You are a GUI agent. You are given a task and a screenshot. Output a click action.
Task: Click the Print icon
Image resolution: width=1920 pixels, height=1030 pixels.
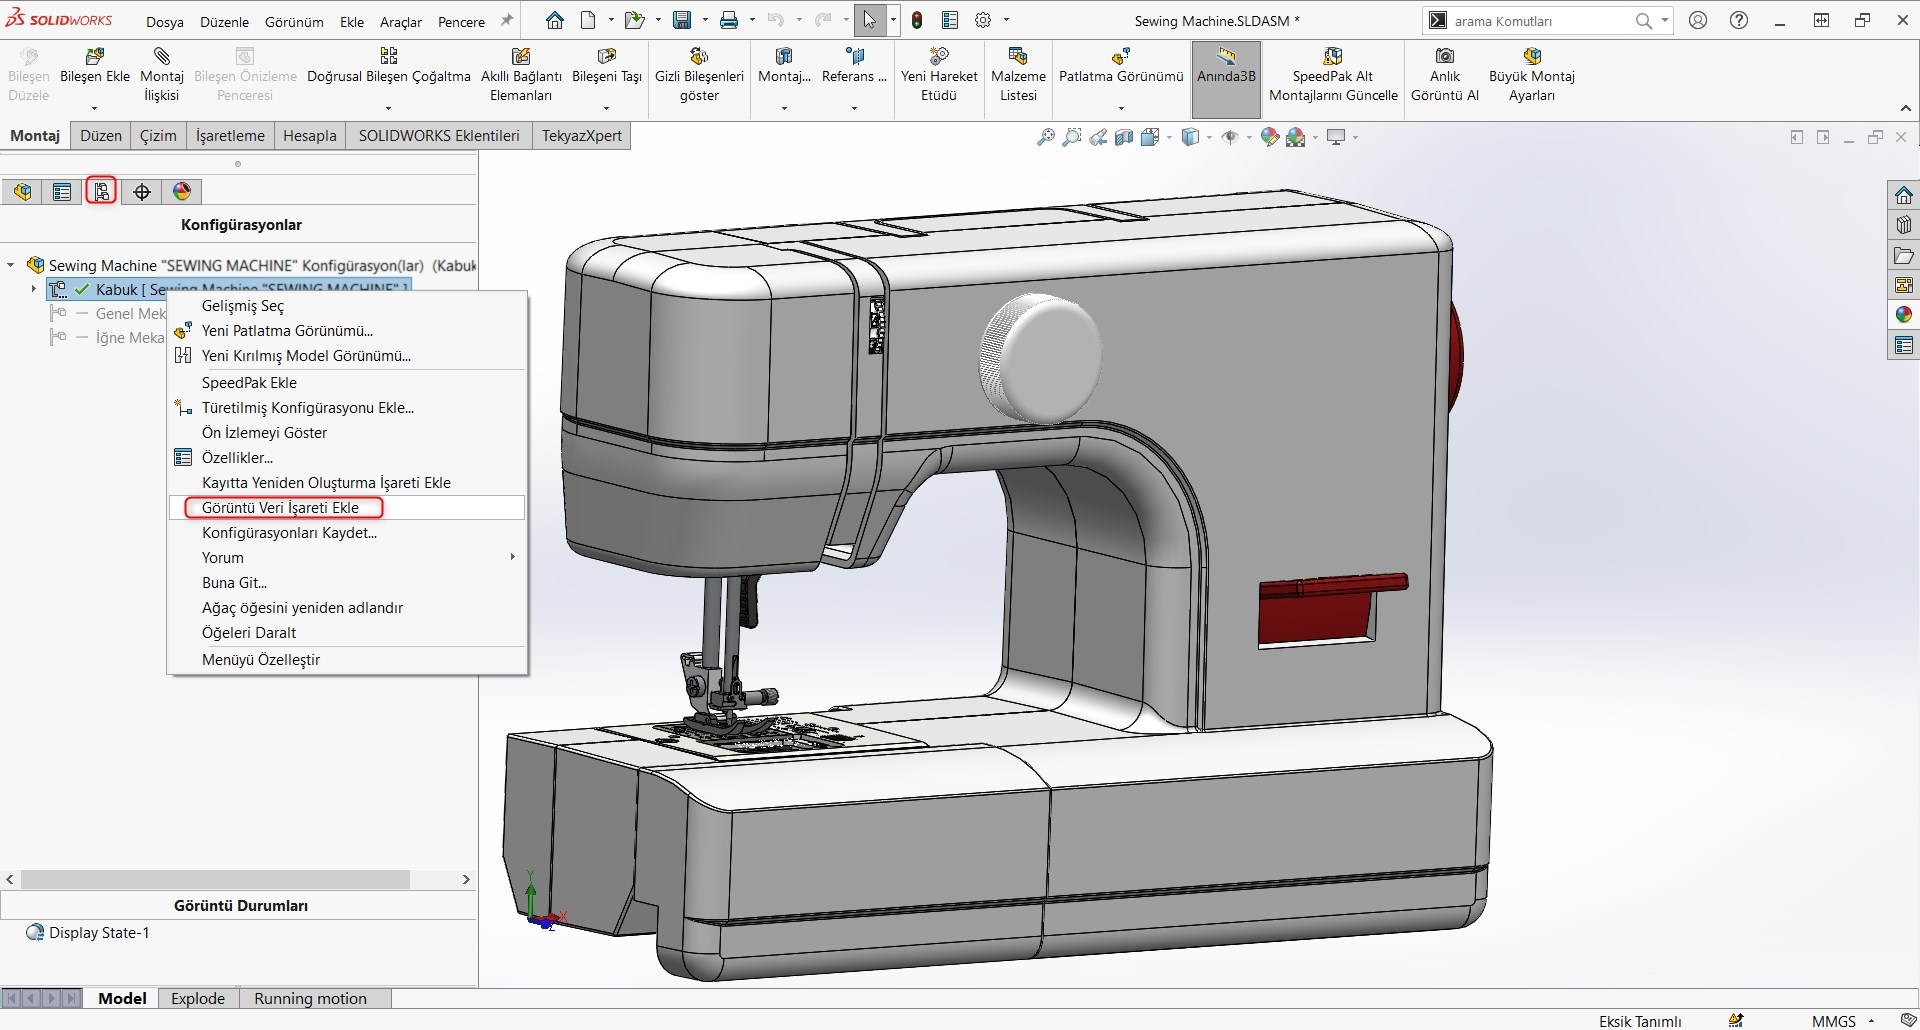click(729, 20)
